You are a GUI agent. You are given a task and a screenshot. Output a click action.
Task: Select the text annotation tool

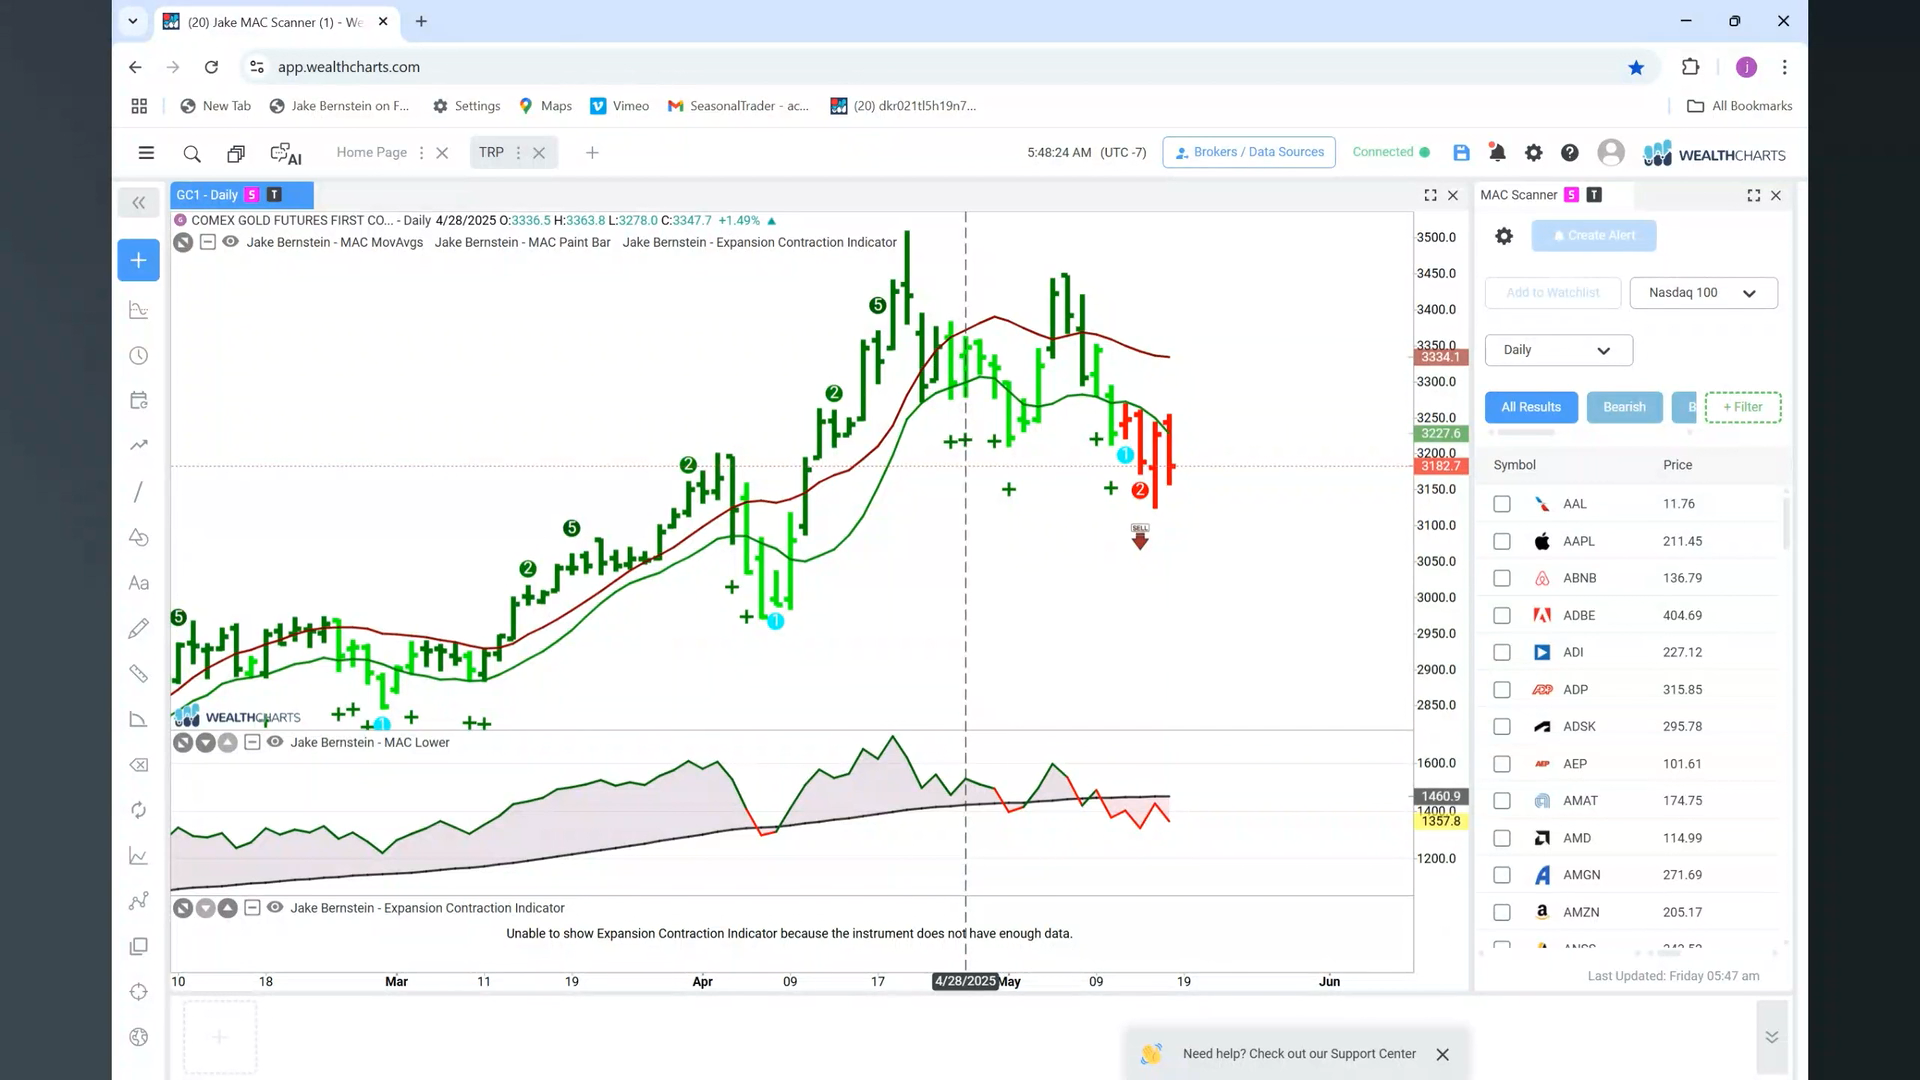tap(139, 583)
